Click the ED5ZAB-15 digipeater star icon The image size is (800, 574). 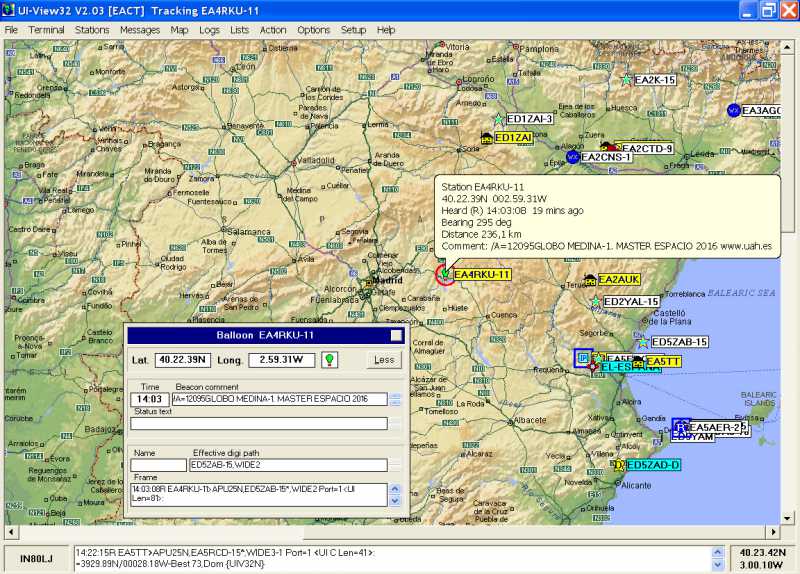pos(642,342)
